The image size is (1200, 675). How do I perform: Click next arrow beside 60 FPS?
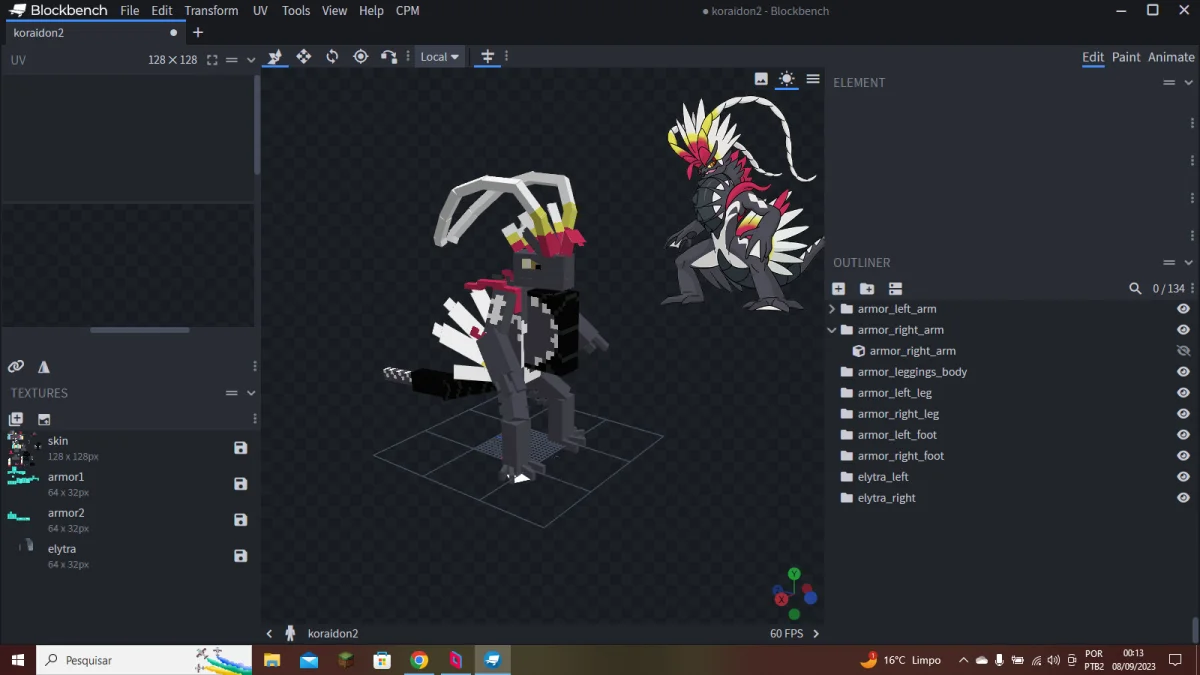tap(816, 634)
